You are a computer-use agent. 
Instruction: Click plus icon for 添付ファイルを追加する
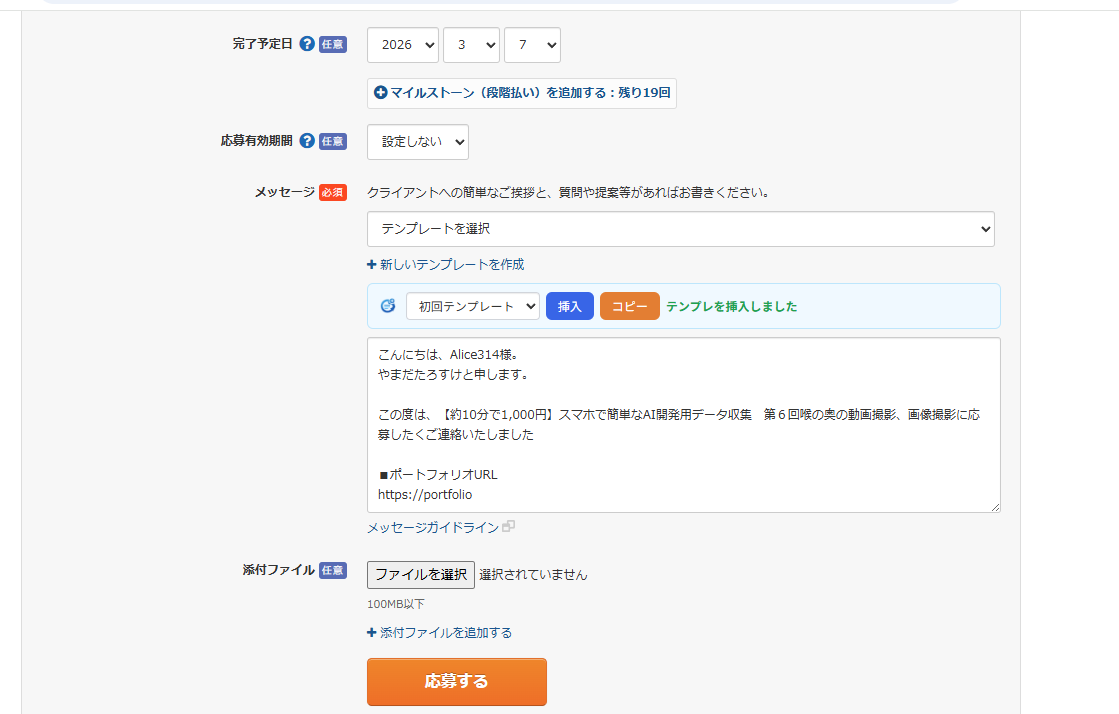tap(371, 632)
